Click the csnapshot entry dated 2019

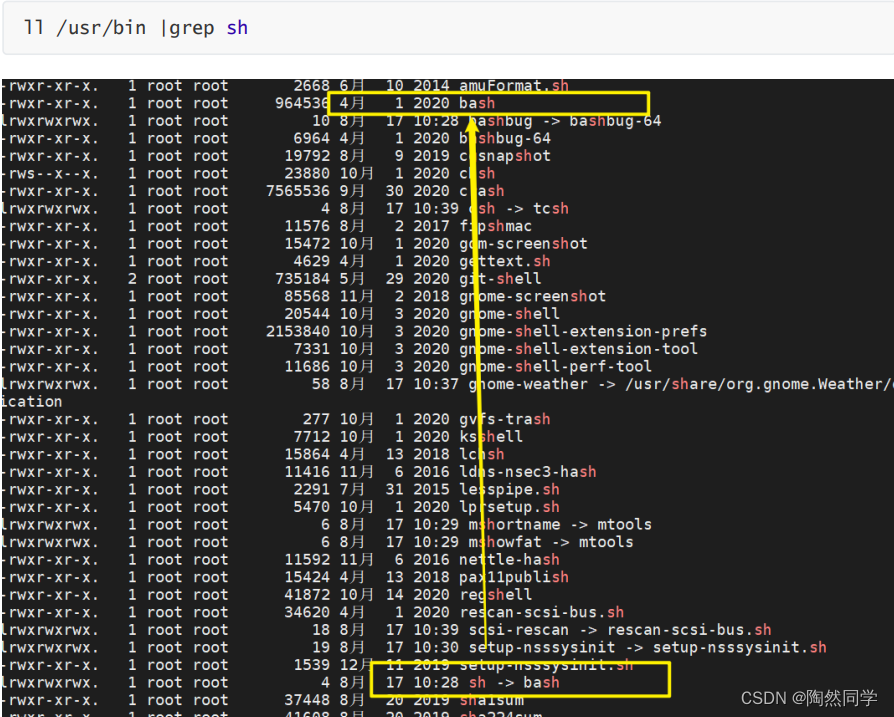(x=505, y=156)
